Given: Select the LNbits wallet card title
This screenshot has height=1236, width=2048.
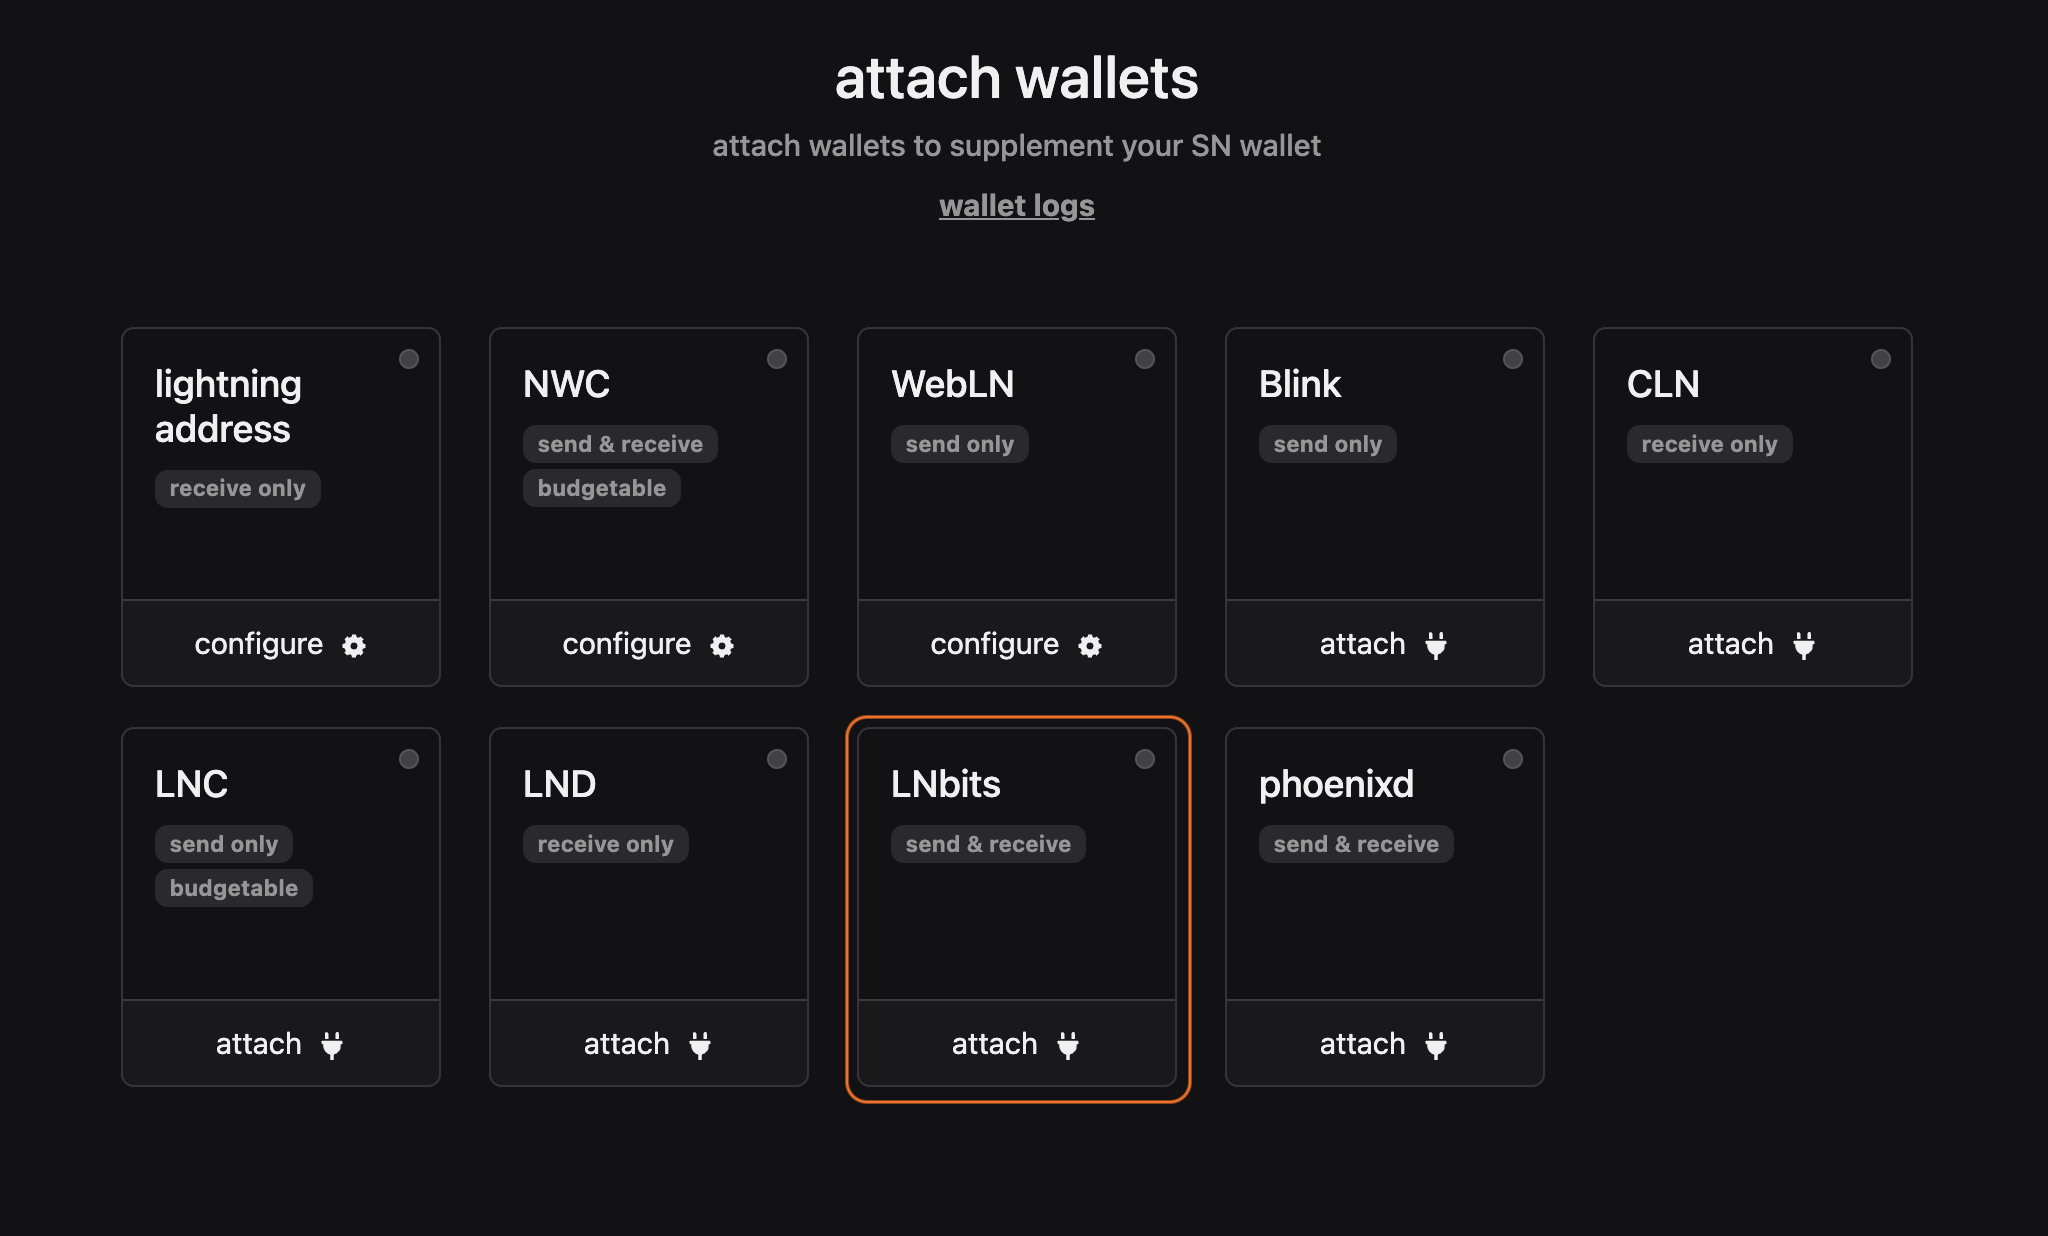Looking at the screenshot, I should tap(946, 784).
